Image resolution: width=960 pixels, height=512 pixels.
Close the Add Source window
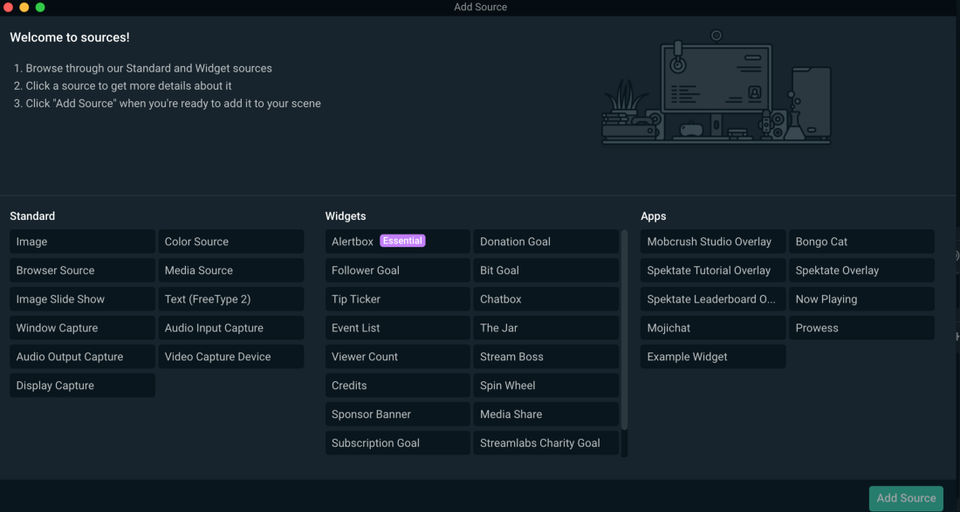pos(9,7)
